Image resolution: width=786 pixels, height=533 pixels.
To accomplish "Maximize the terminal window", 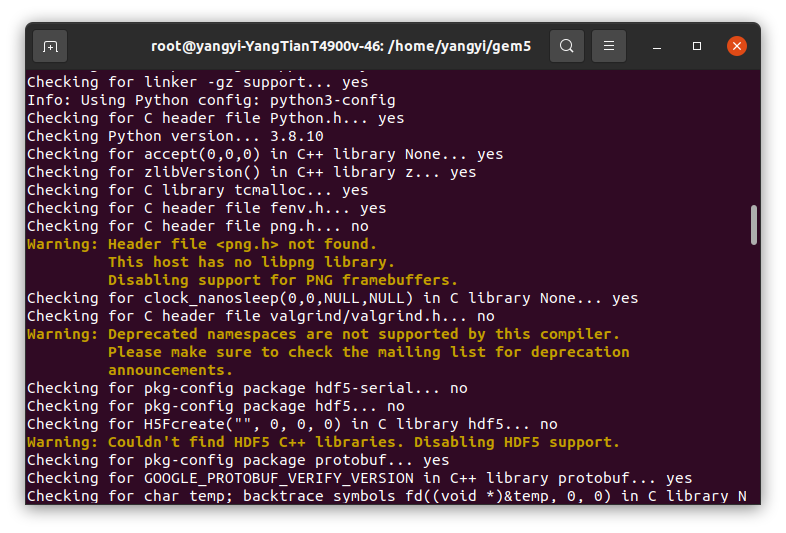I will (697, 46).
